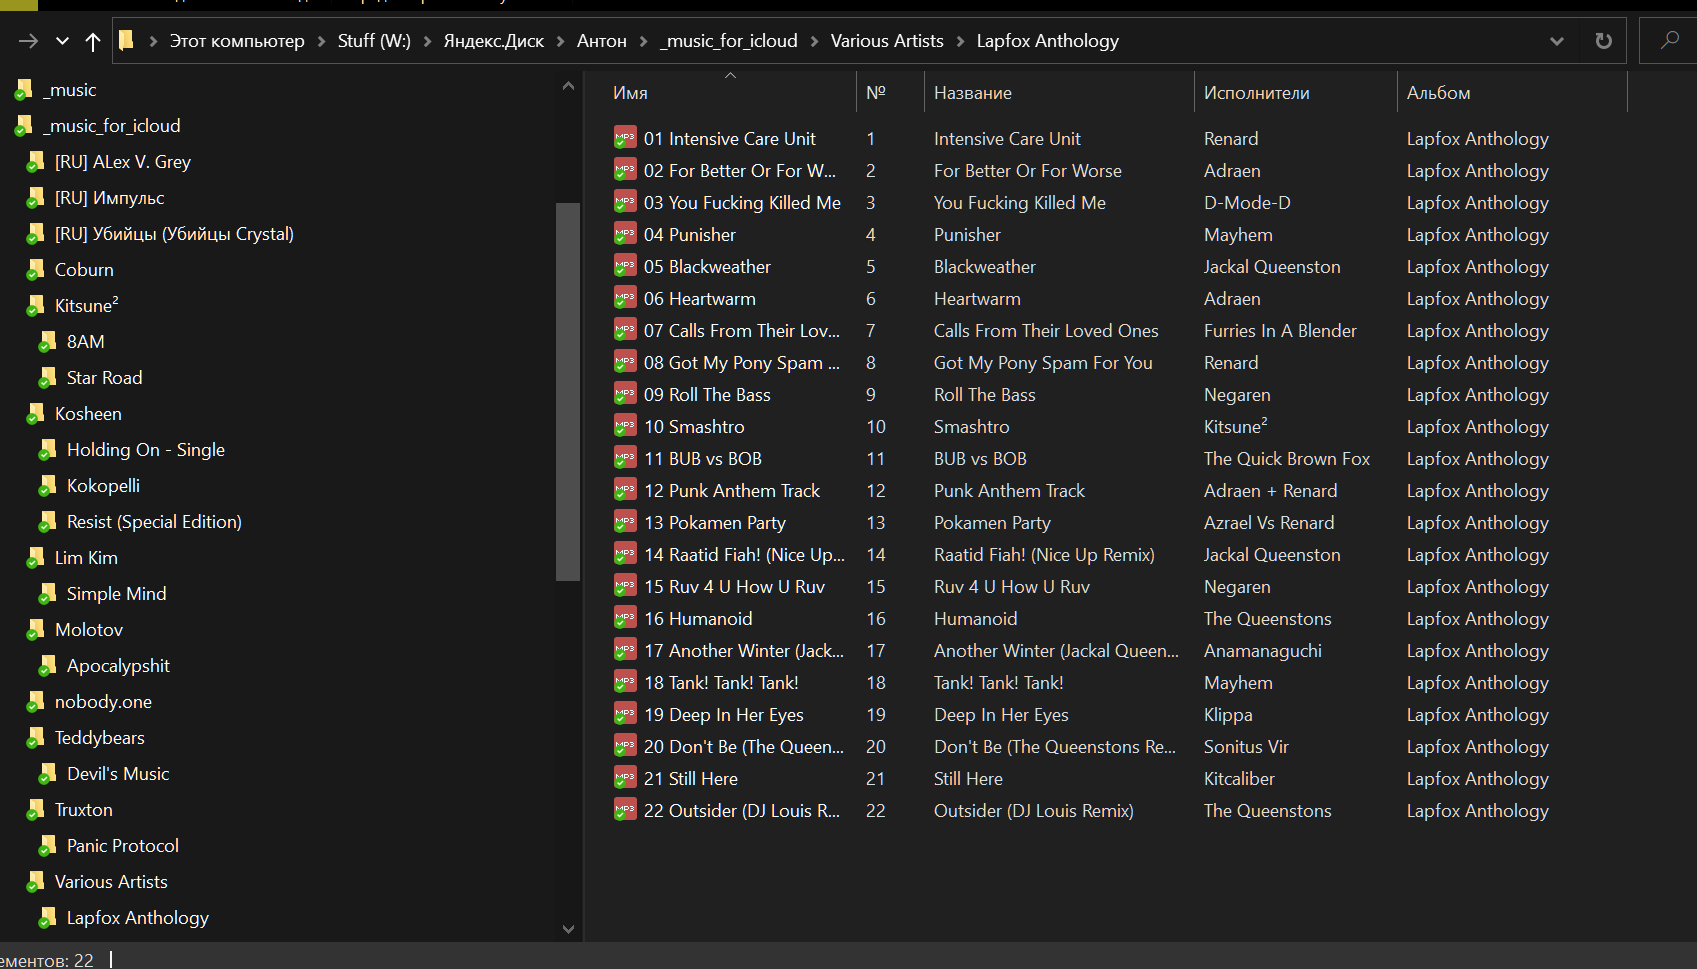Go to Этот компьютер in breadcrumb

(x=237, y=41)
